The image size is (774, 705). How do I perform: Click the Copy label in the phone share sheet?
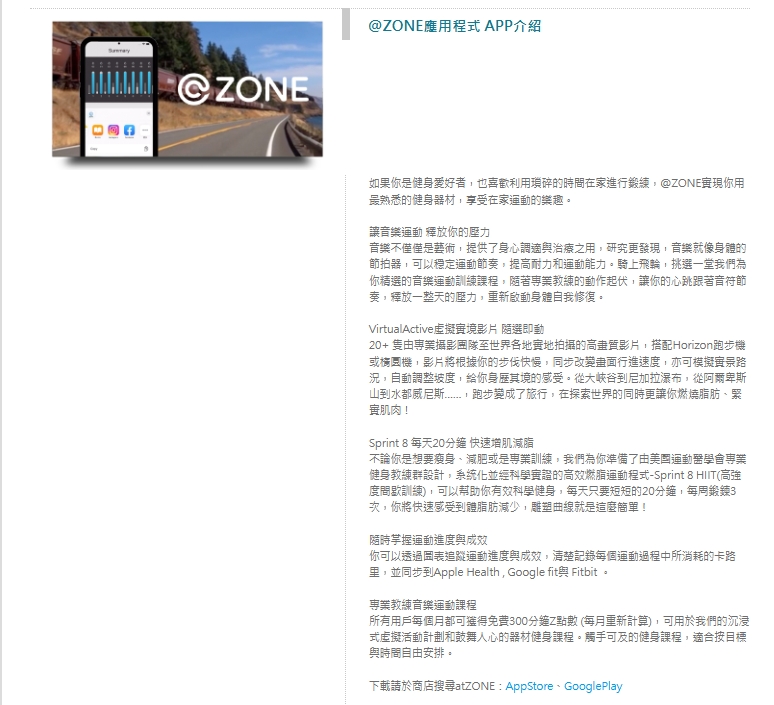(96, 149)
